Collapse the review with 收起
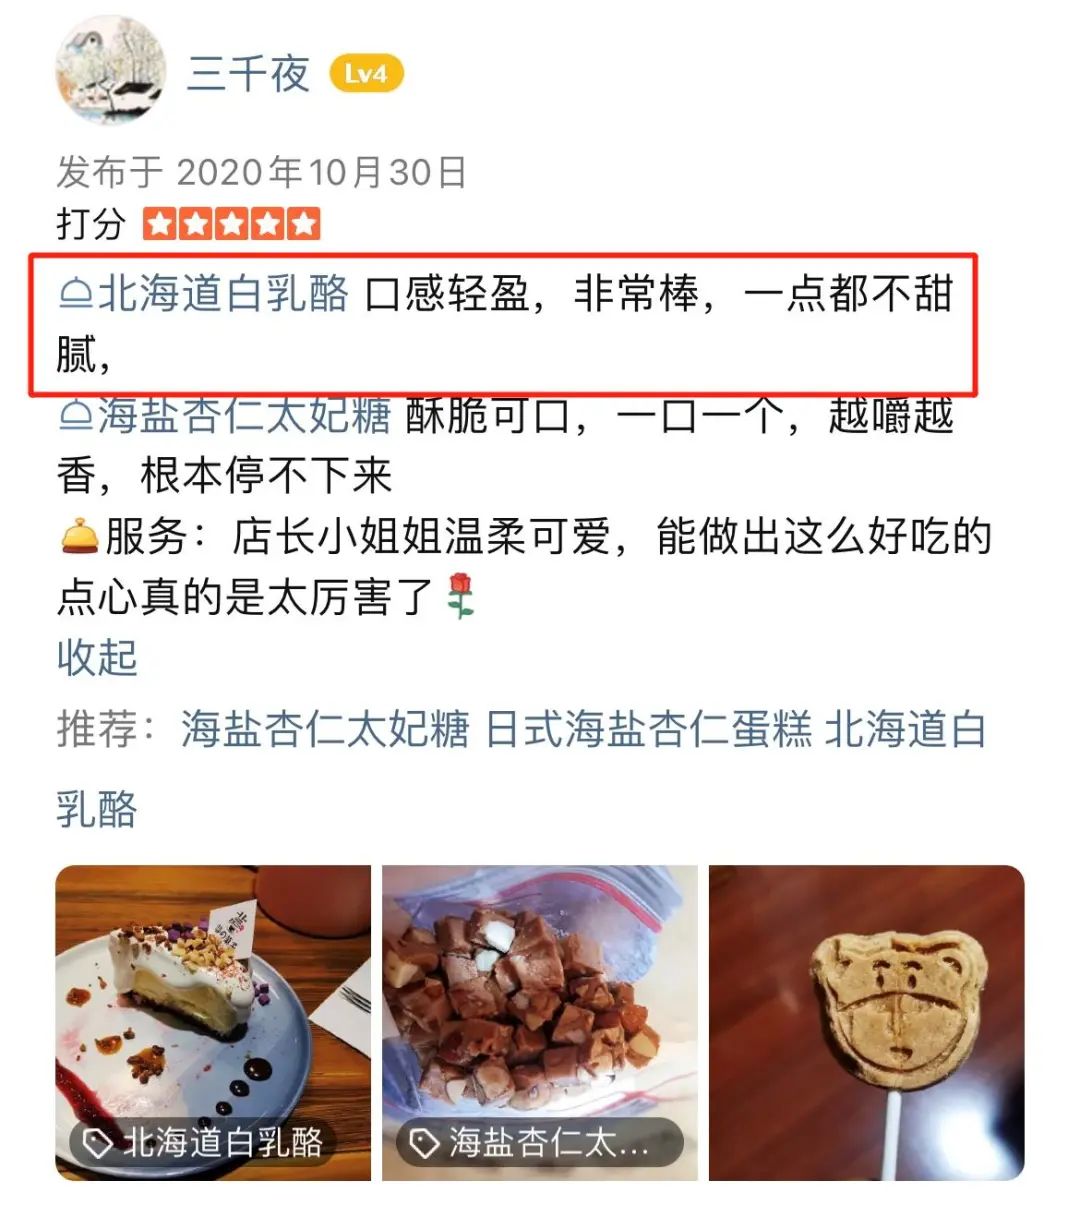Viewport: 1080px width, 1205px height. tap(97, 658)
